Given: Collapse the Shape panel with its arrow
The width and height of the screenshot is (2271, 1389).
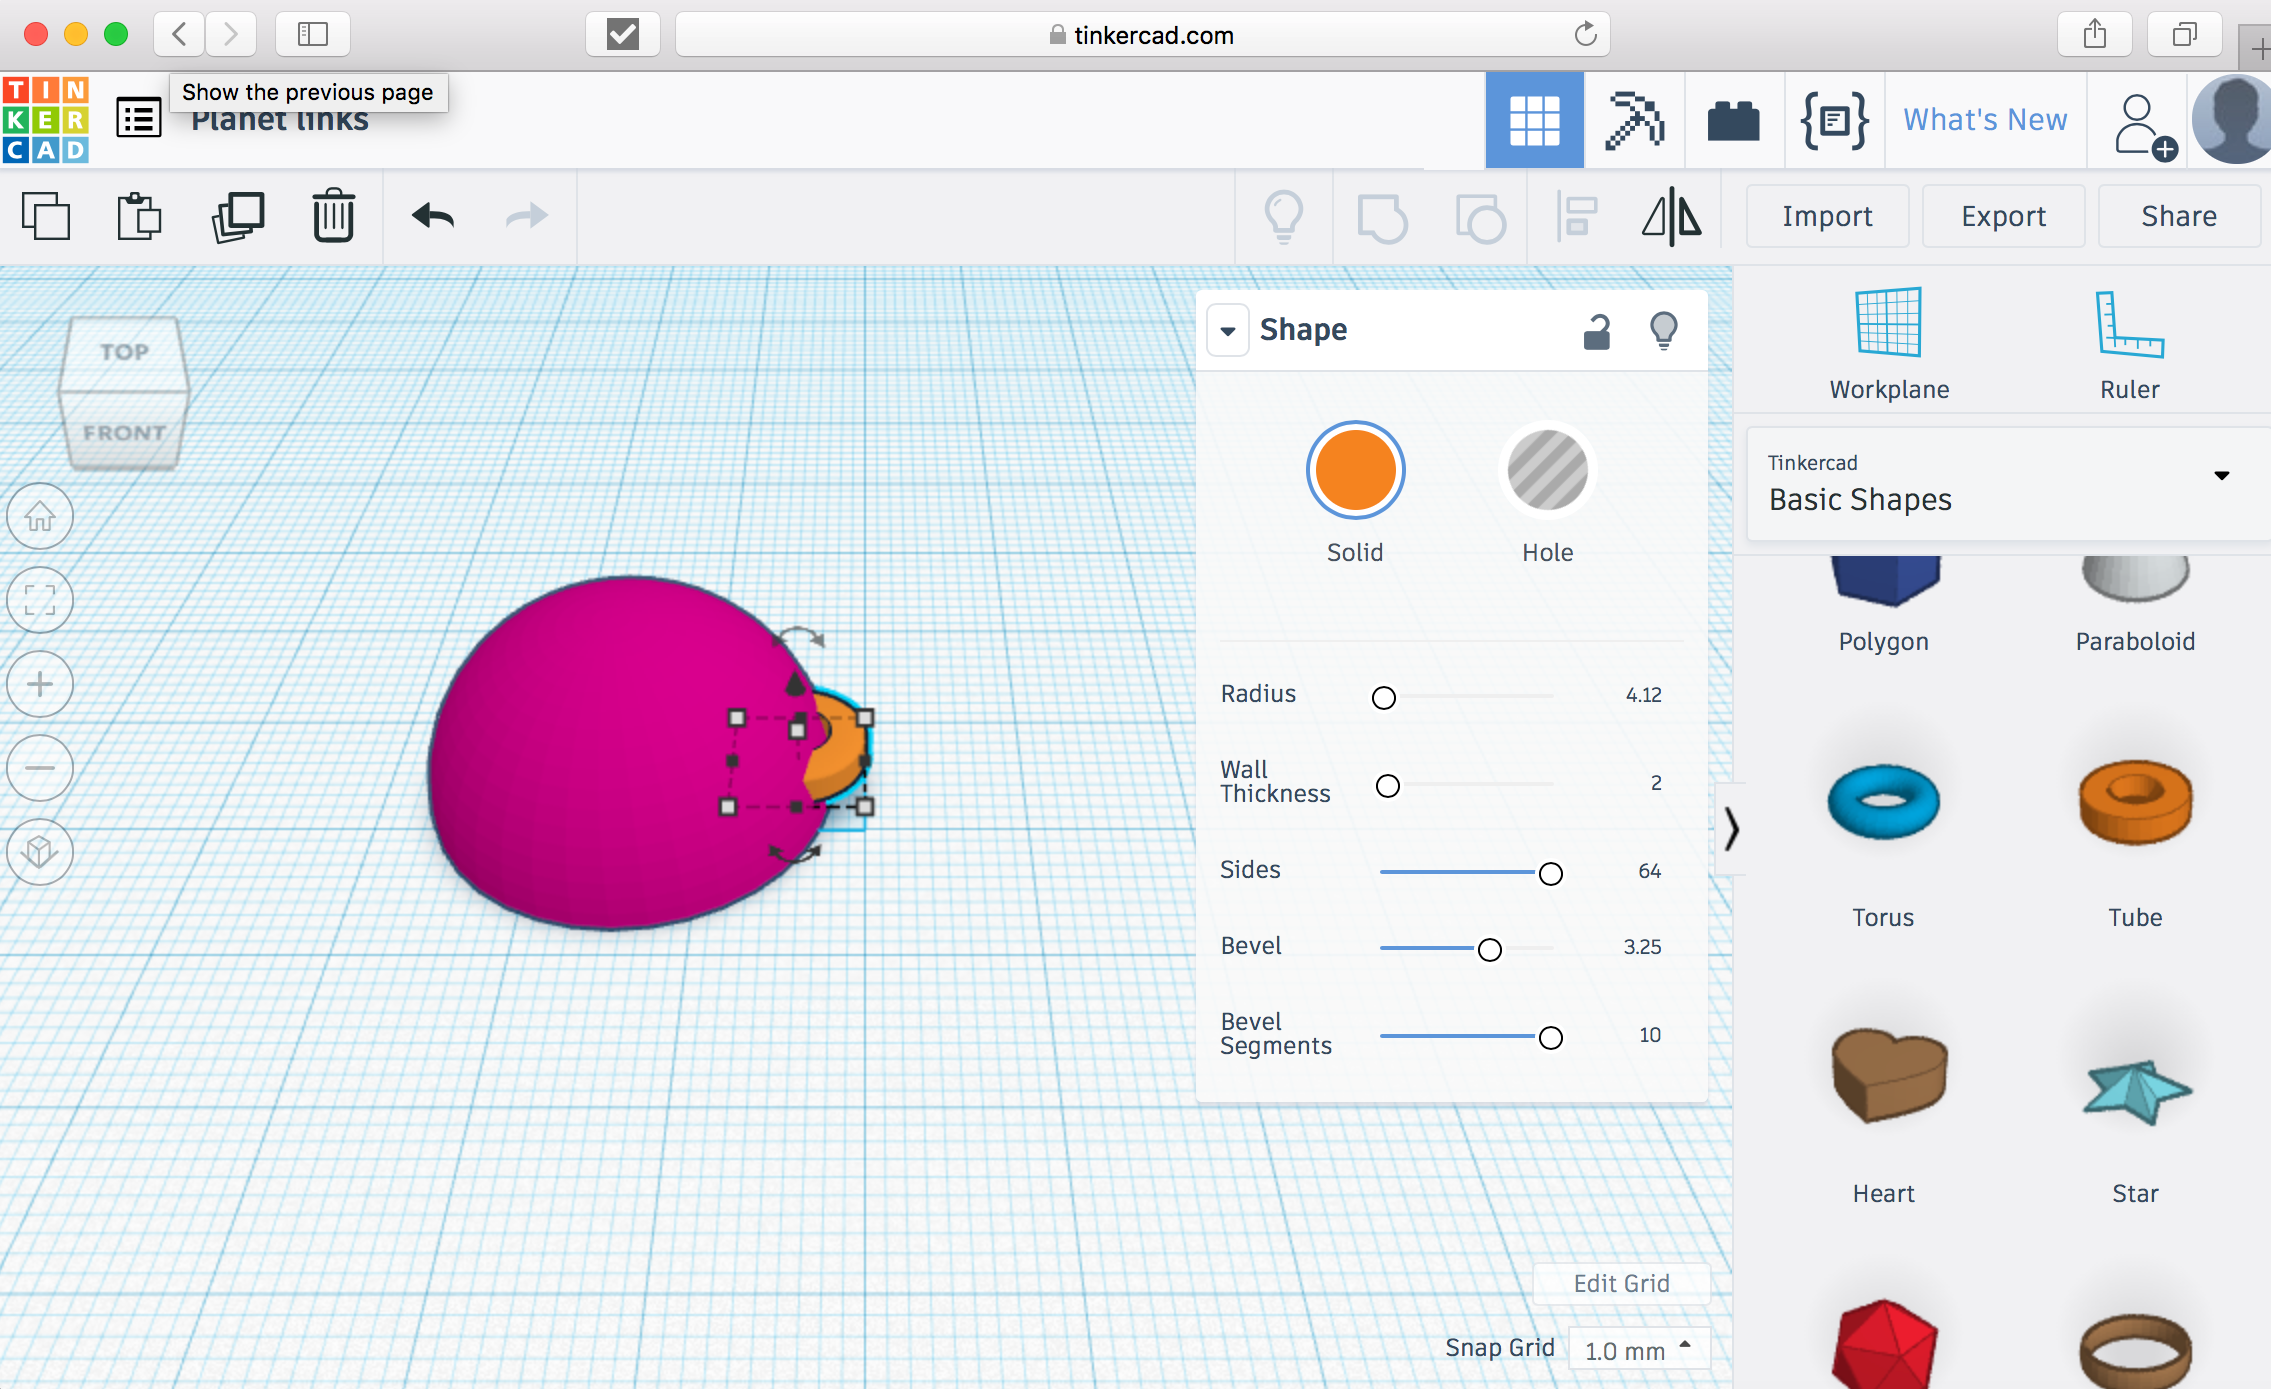Looking at the screenshot, I should 1228,330.
